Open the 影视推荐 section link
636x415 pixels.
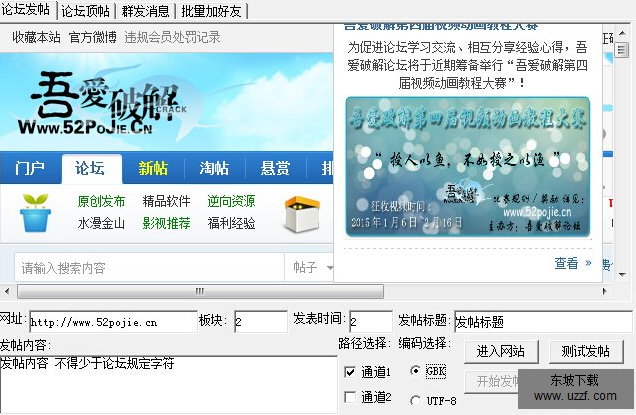(166, 223)
